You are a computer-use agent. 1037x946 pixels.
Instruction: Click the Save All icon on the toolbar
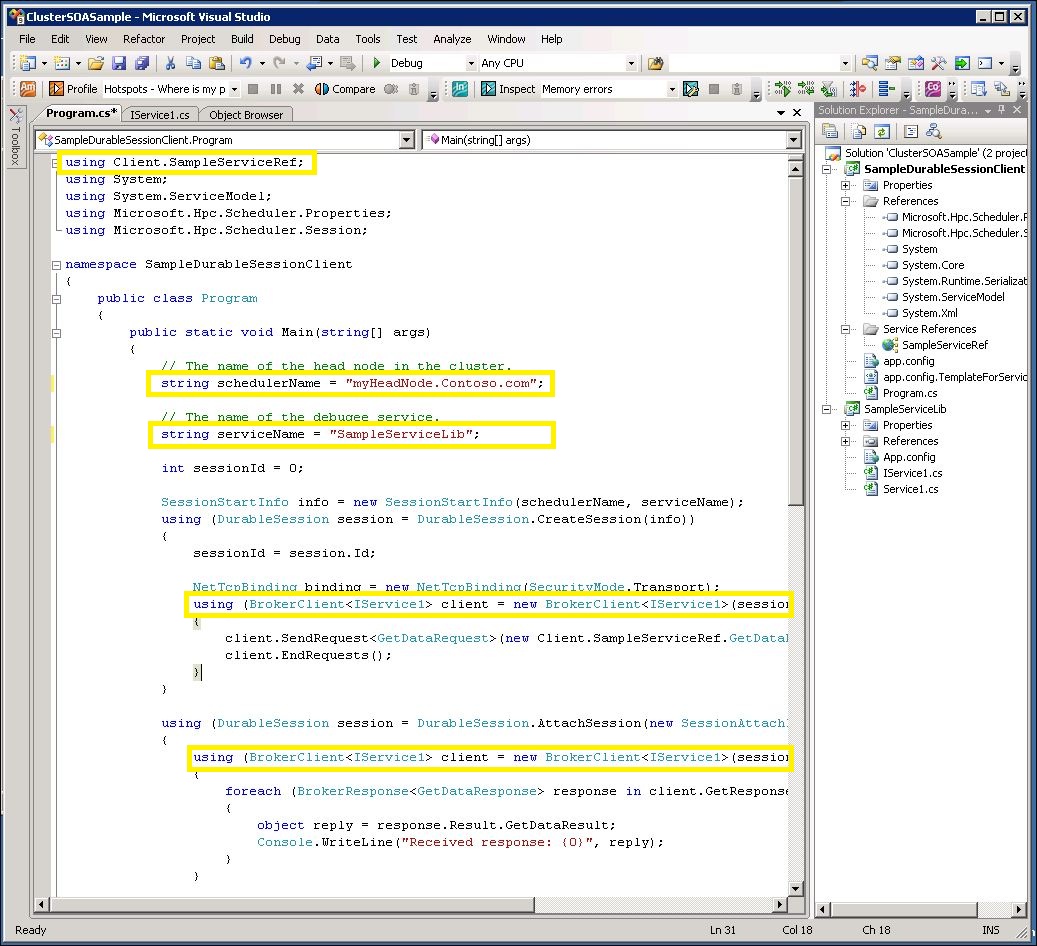[143, 62]
